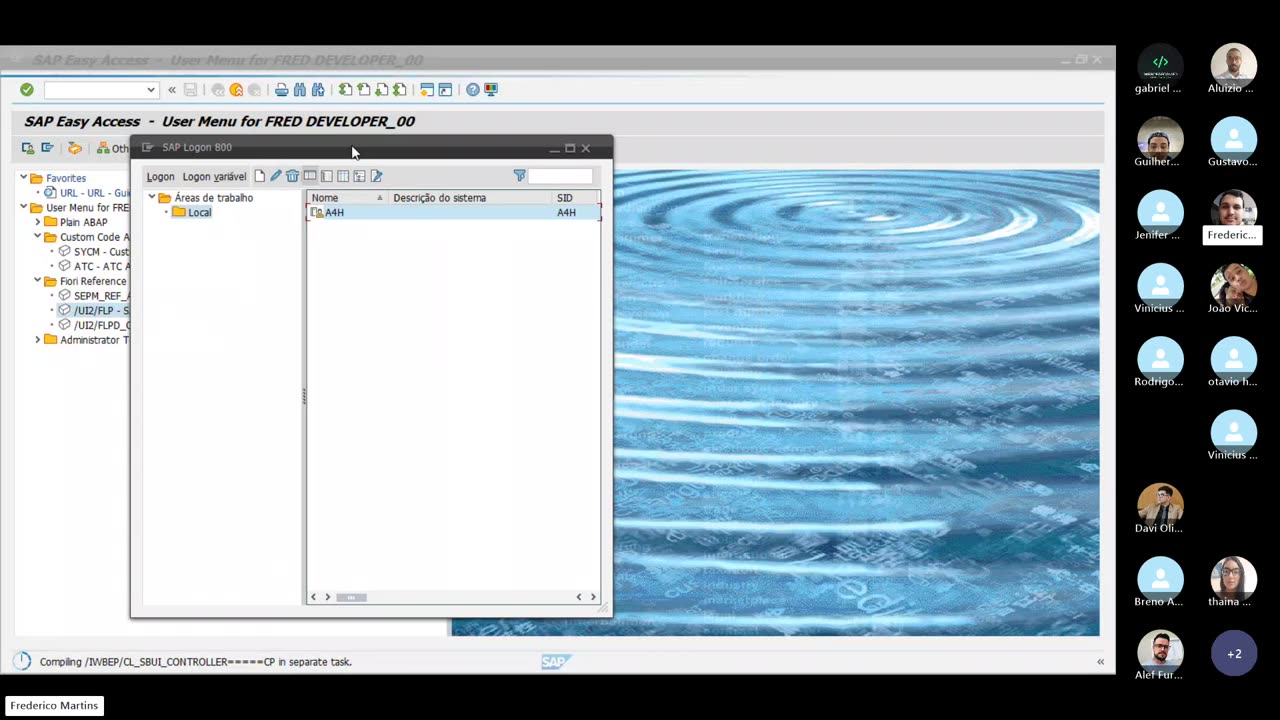1280x720 pixels.
Task: Click the edit document icon in SAP Logon toolbar
Action: (x=376, y=176)
